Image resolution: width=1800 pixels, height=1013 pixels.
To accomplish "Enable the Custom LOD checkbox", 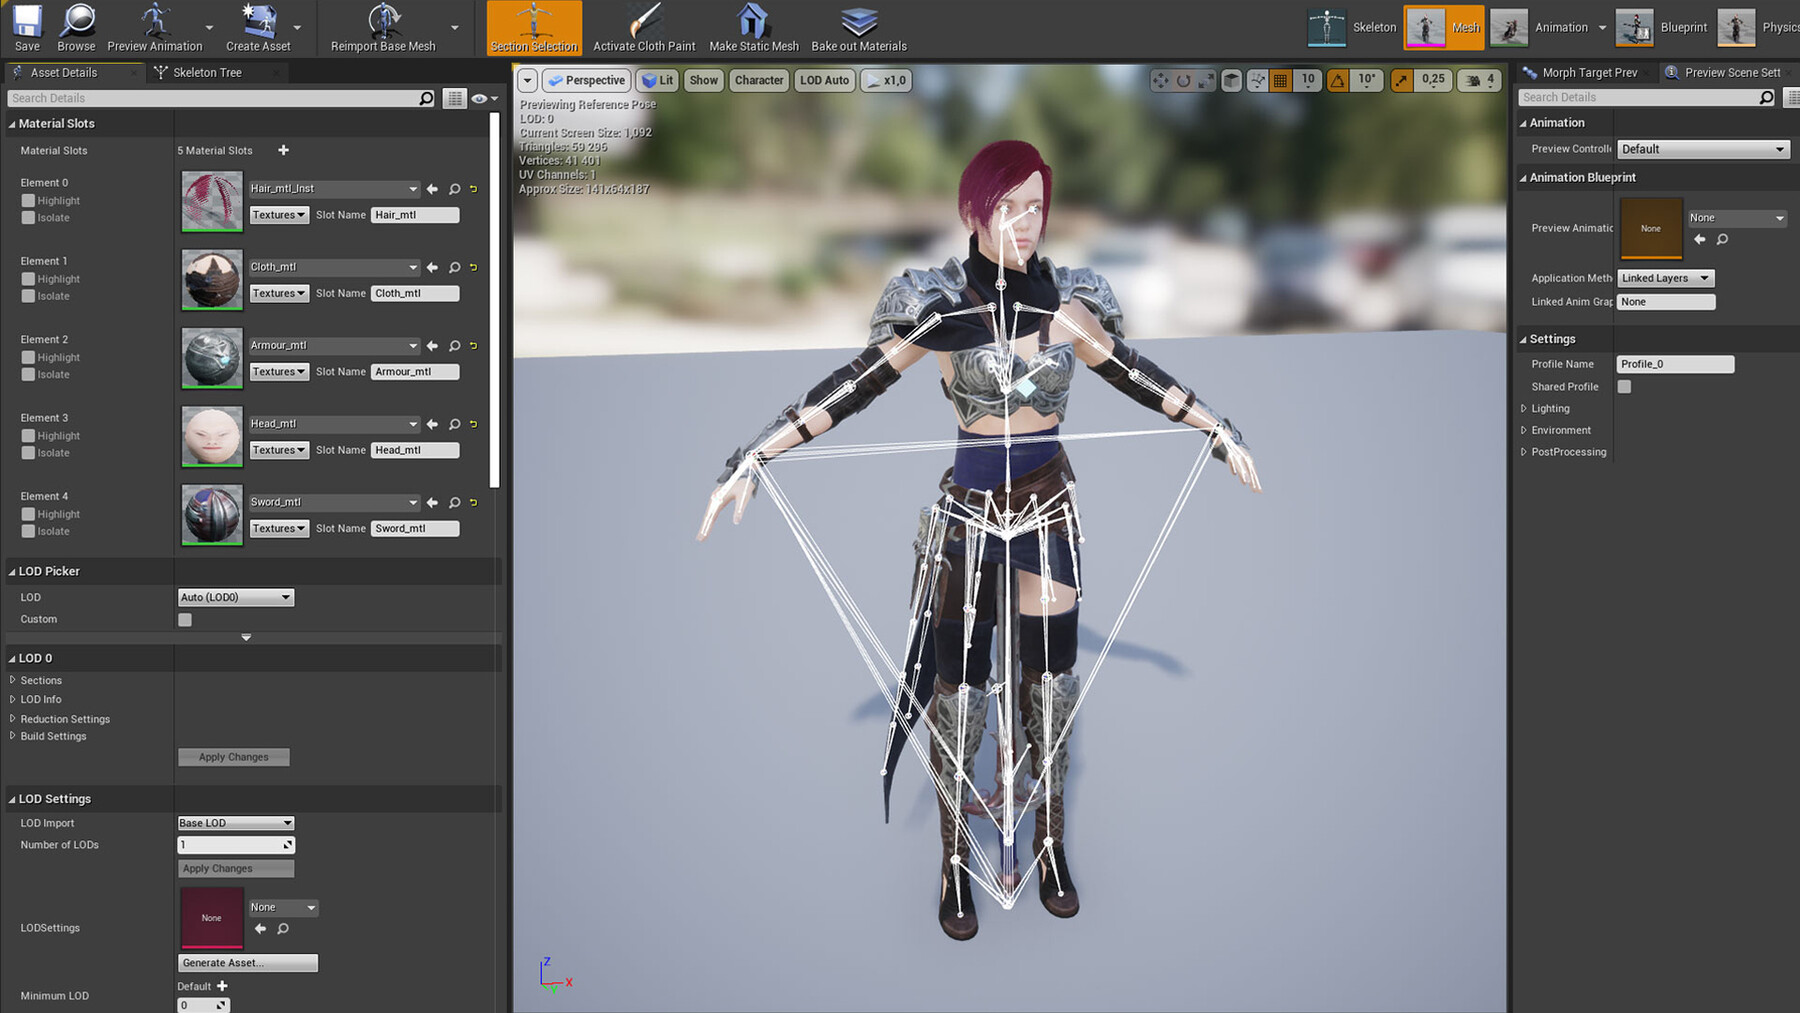I will coord(184,619).
